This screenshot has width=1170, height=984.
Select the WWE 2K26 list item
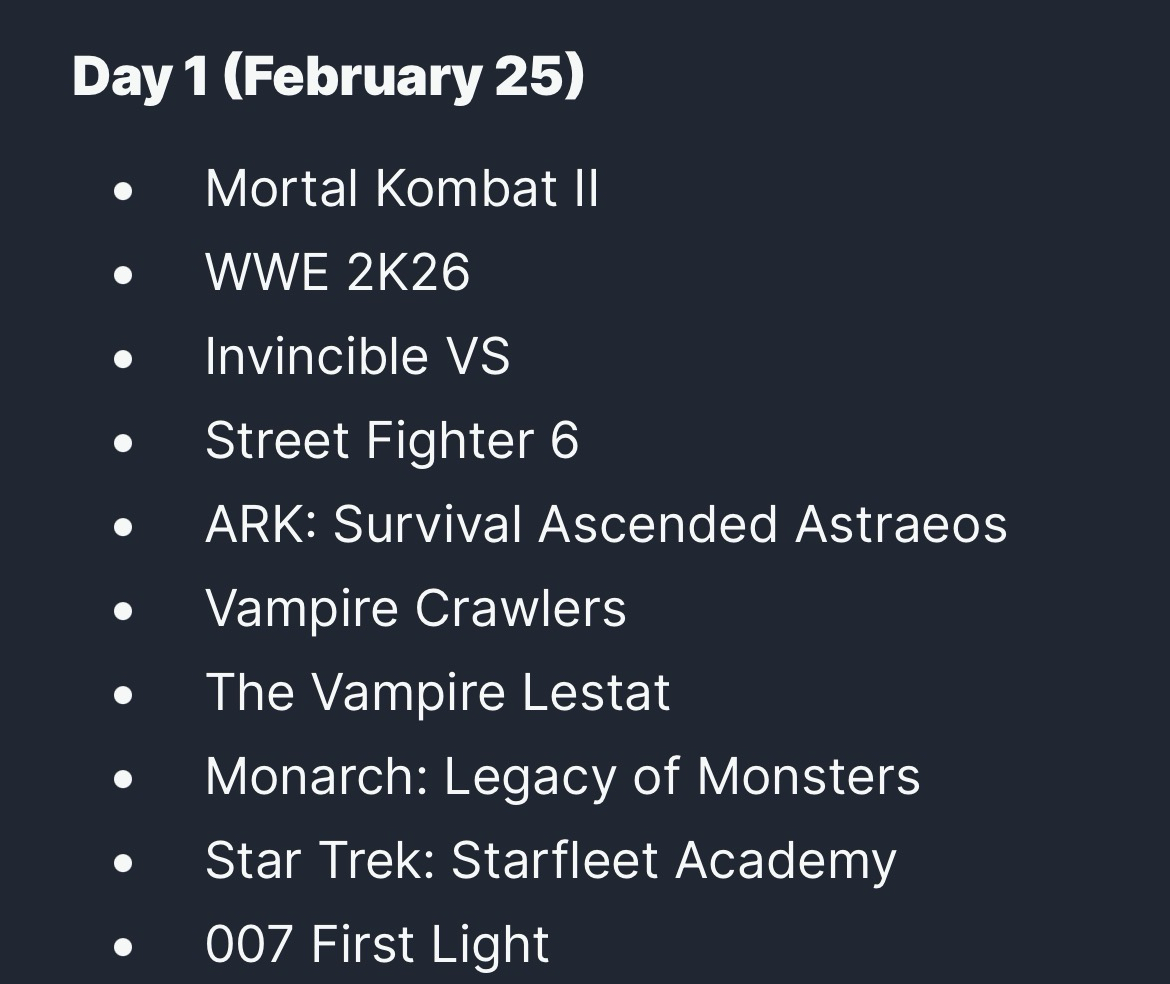coord(337,272)
